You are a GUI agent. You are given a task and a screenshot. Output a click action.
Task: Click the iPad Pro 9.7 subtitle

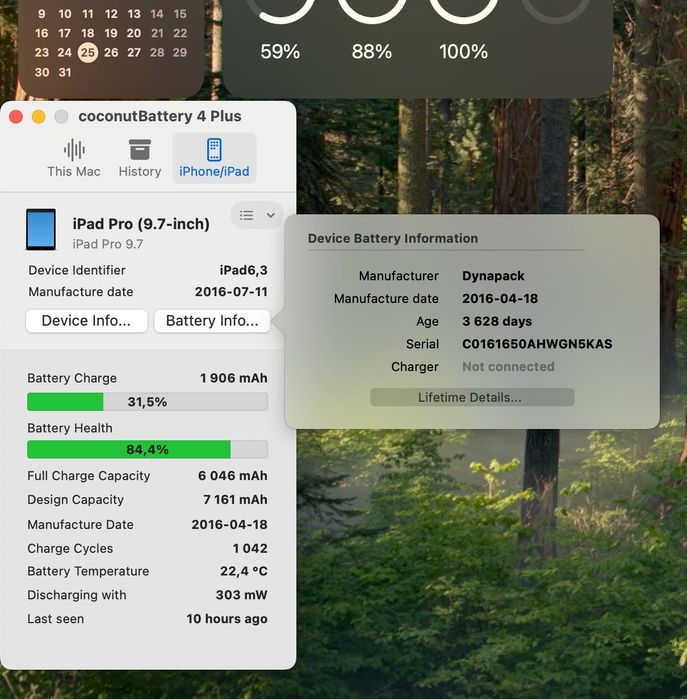(x=108, y=244)
